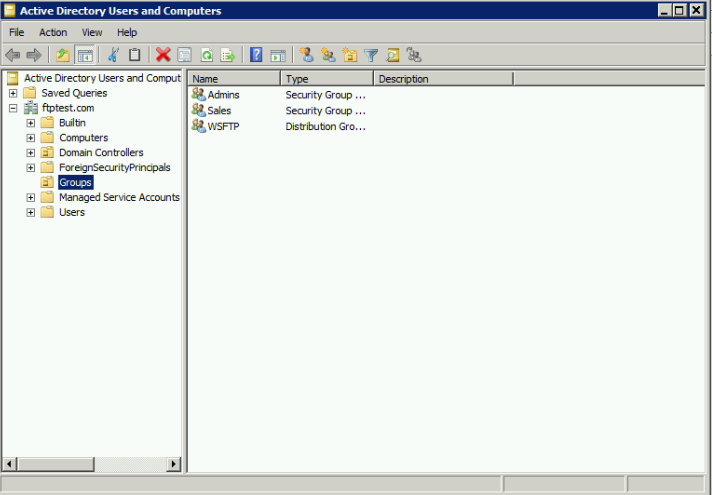Expand the Saved Queries node
The height and width of the screenshot is (495, 712).
(13, 94)
